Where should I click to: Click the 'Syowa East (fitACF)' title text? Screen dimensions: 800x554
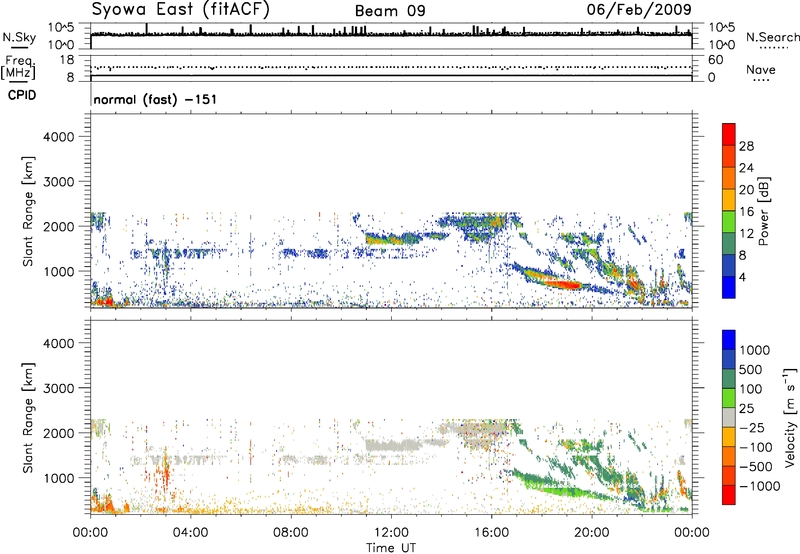tap(180, 9)
